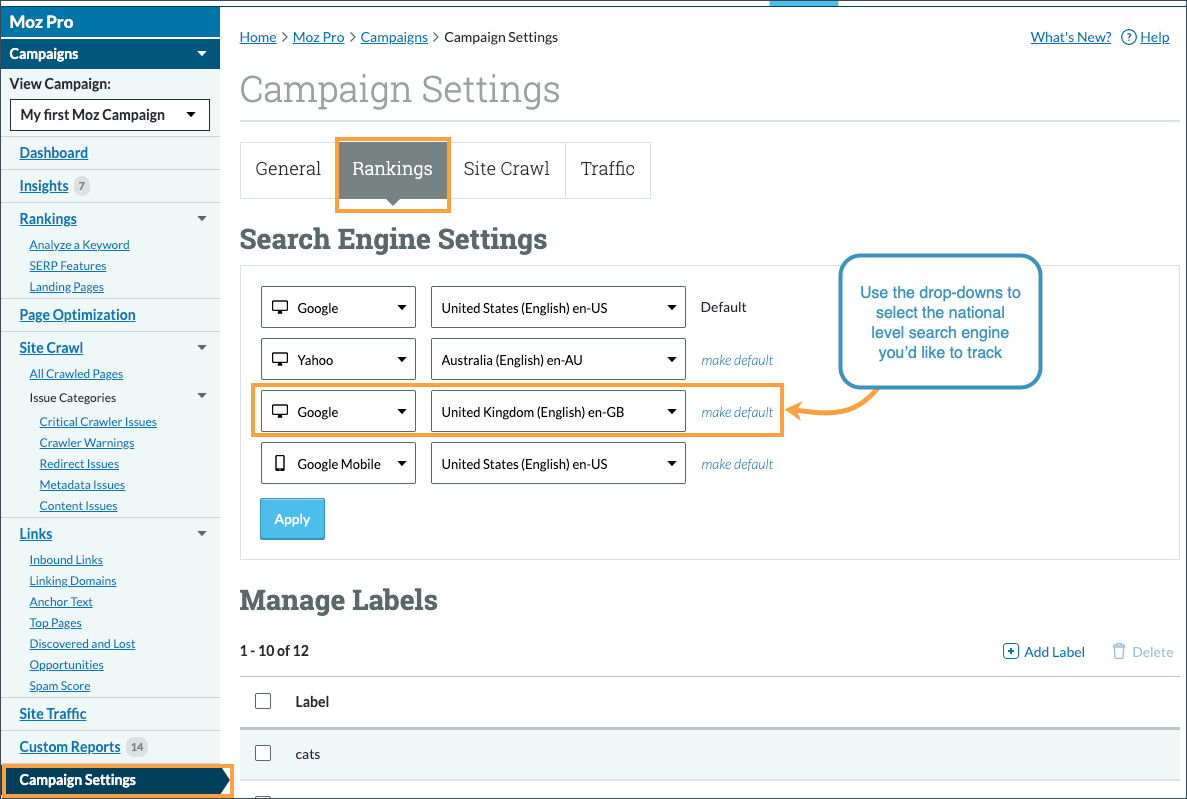Click make default next to the Google UK row
This screenshot has width=1187, height=799.
point(736,411)
